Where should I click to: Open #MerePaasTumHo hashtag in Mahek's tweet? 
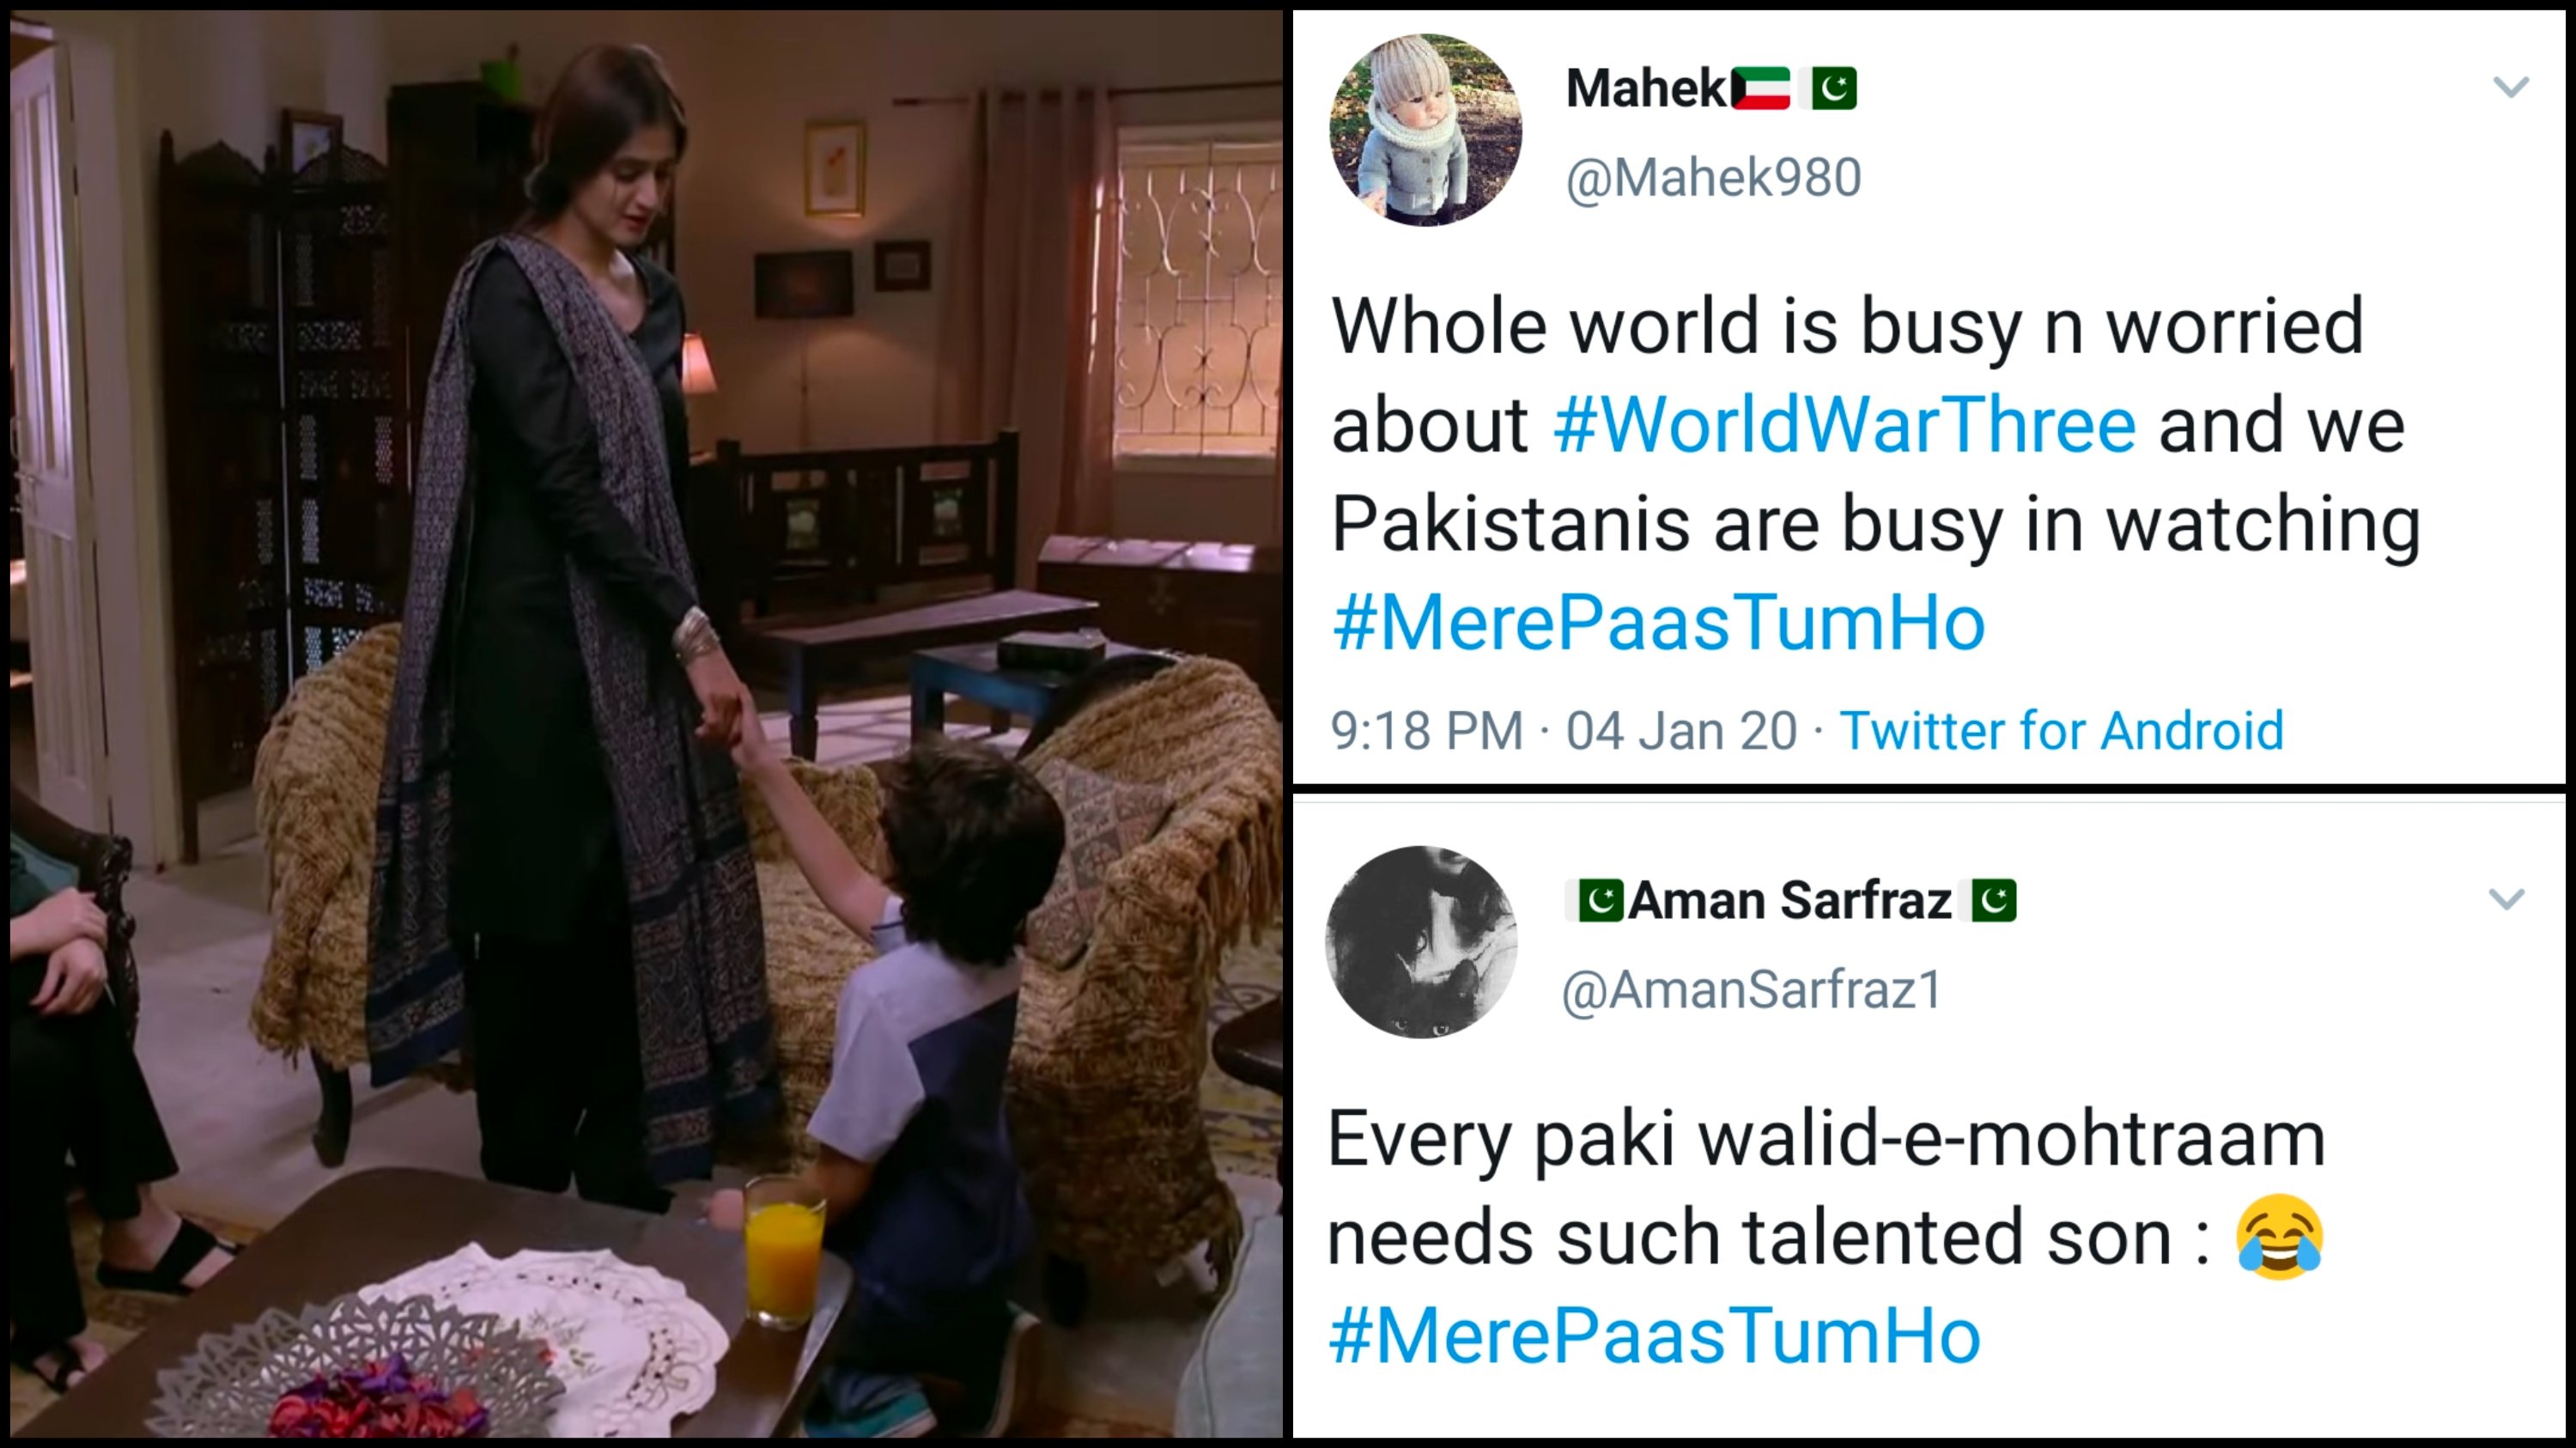[1659, 622]
